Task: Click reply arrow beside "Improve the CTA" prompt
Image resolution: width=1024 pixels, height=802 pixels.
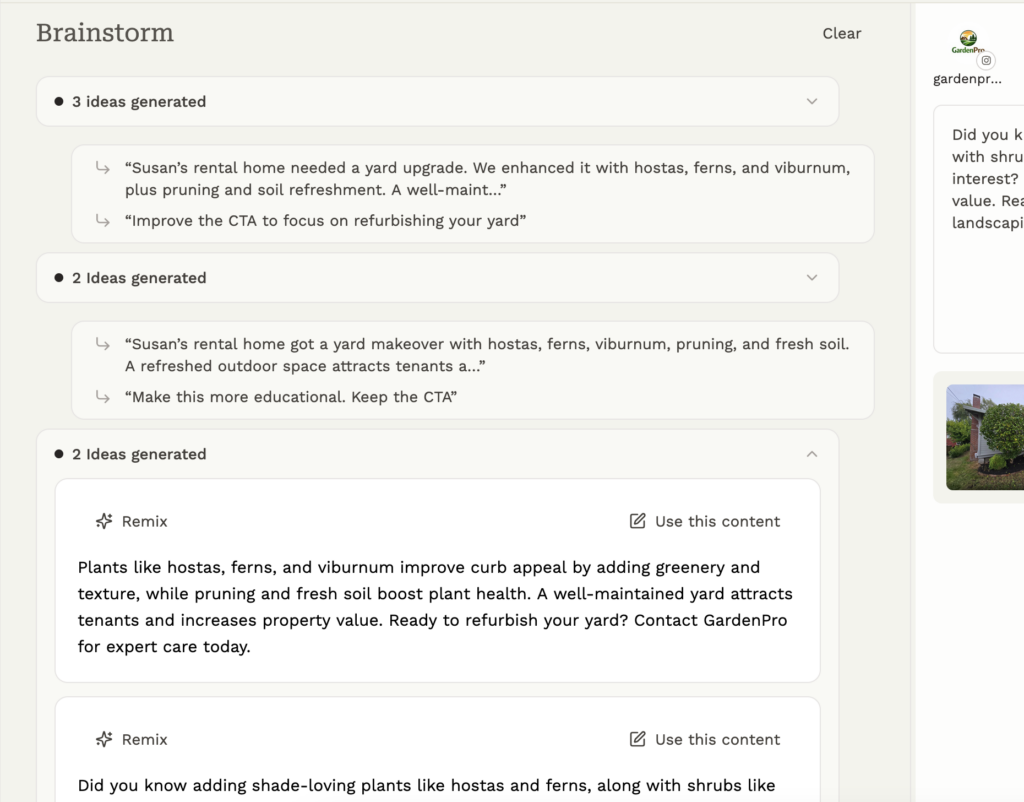Action: (102, 221)
